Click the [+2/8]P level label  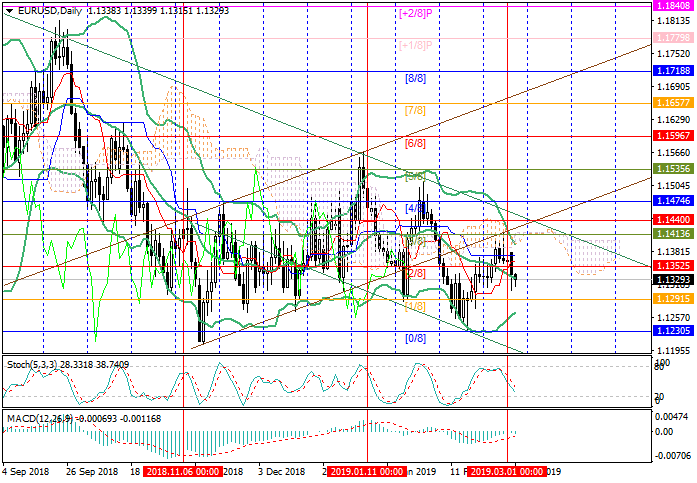(x=415, y=14)
